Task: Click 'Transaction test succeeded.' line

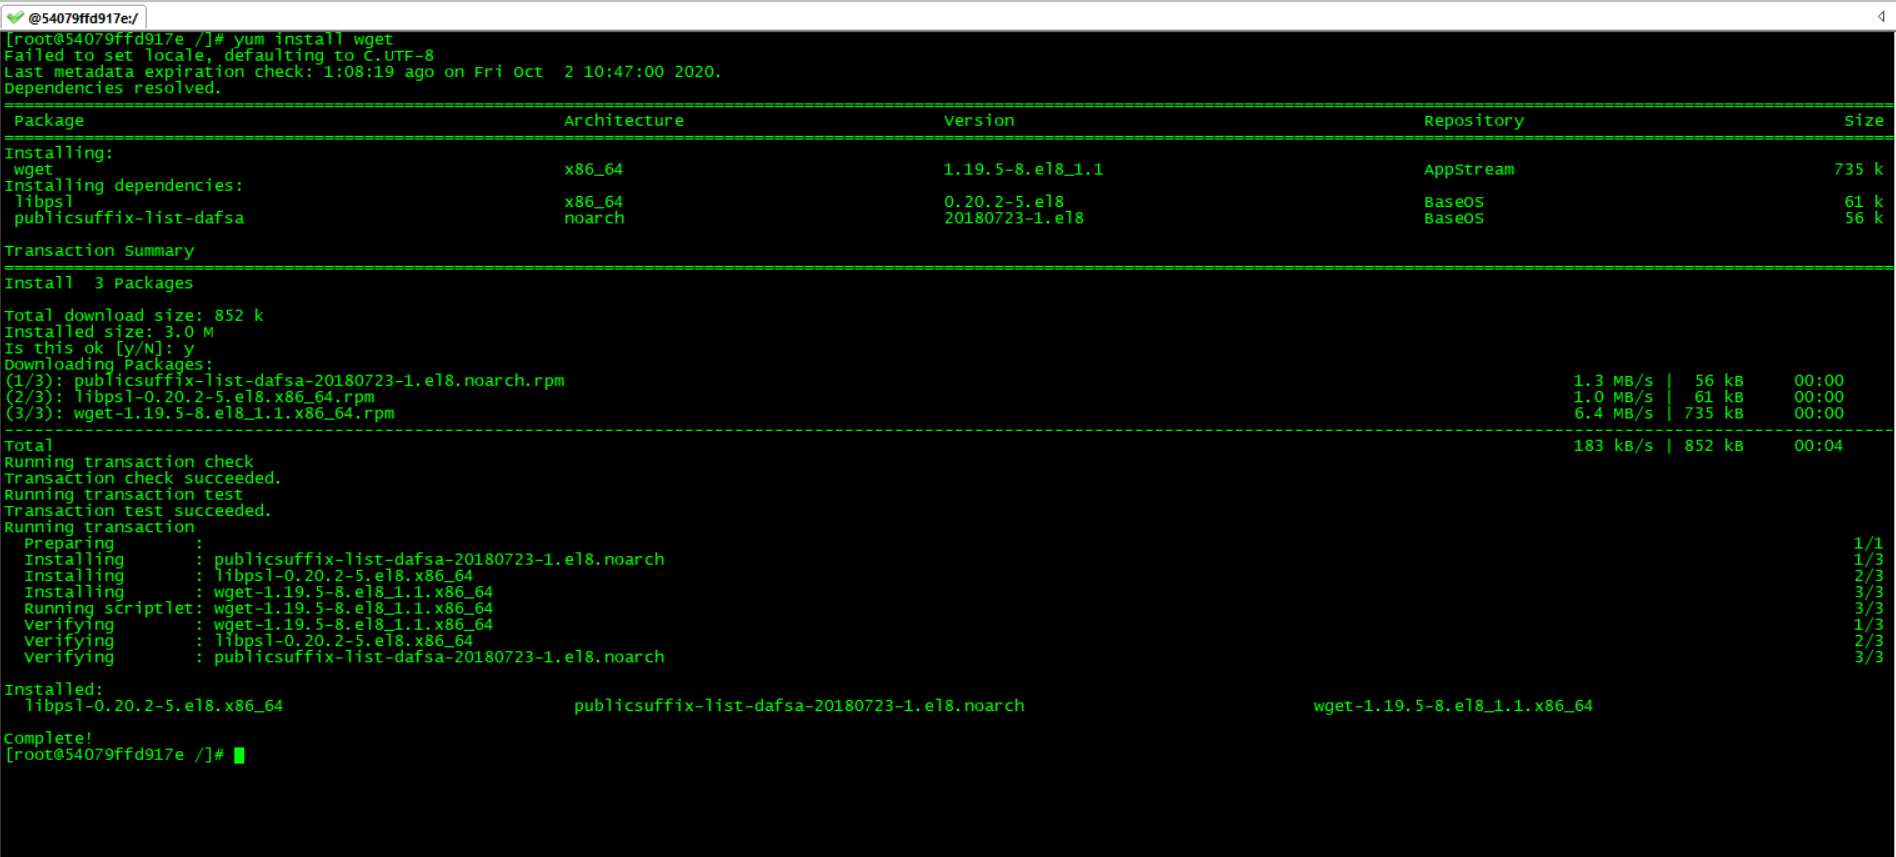Action: click(137, 511)
